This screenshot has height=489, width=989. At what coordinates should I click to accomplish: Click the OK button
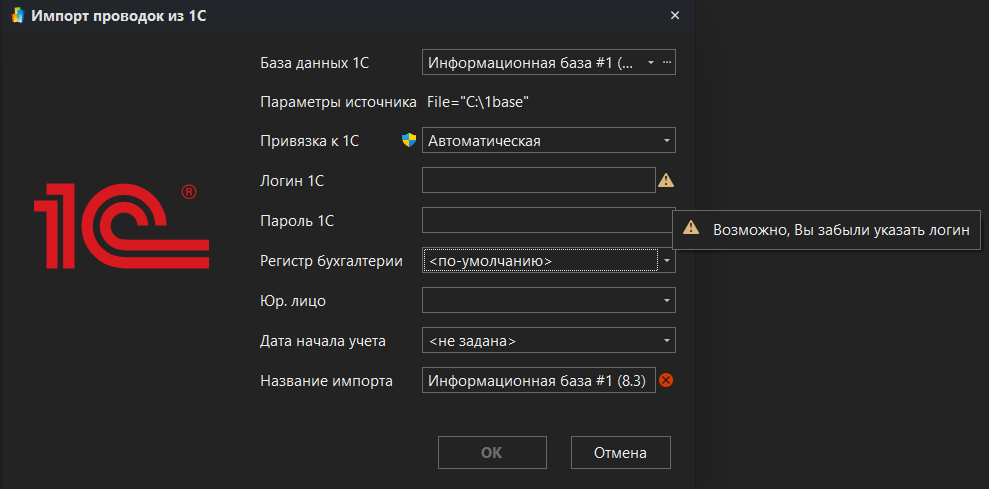click(492, 452)
